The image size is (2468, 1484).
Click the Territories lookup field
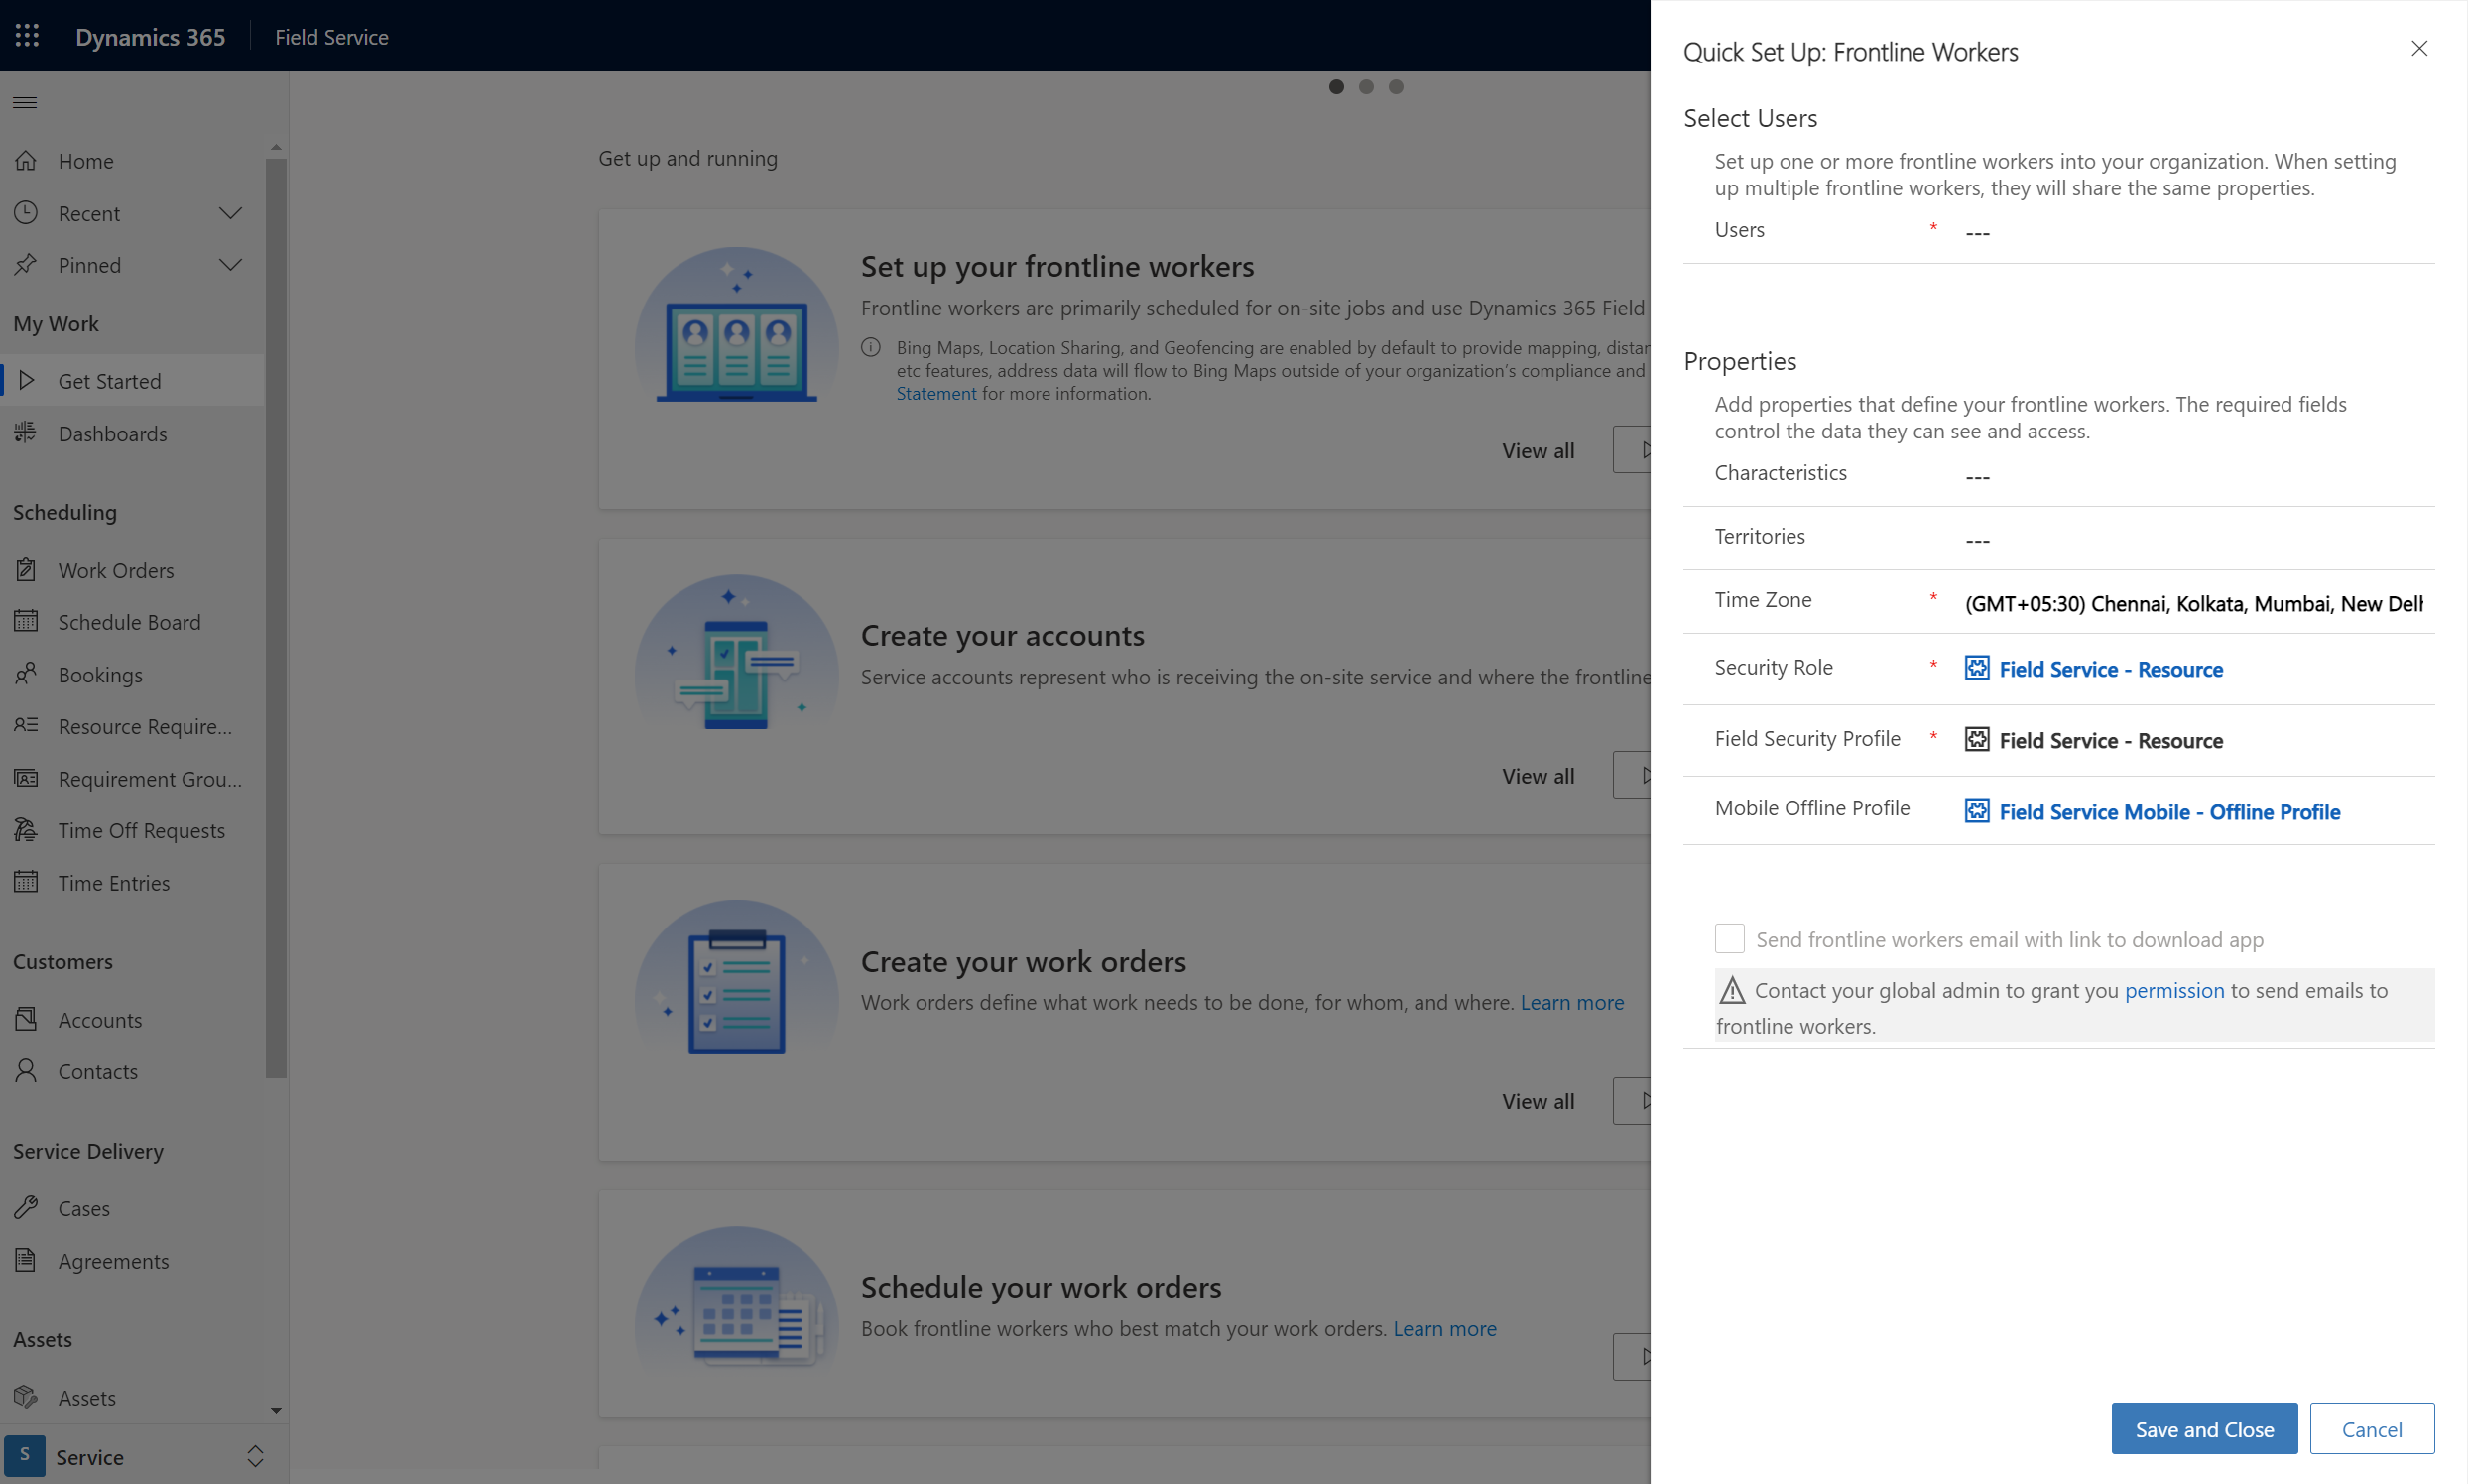pyautogui.click(x=2193, y=540)
